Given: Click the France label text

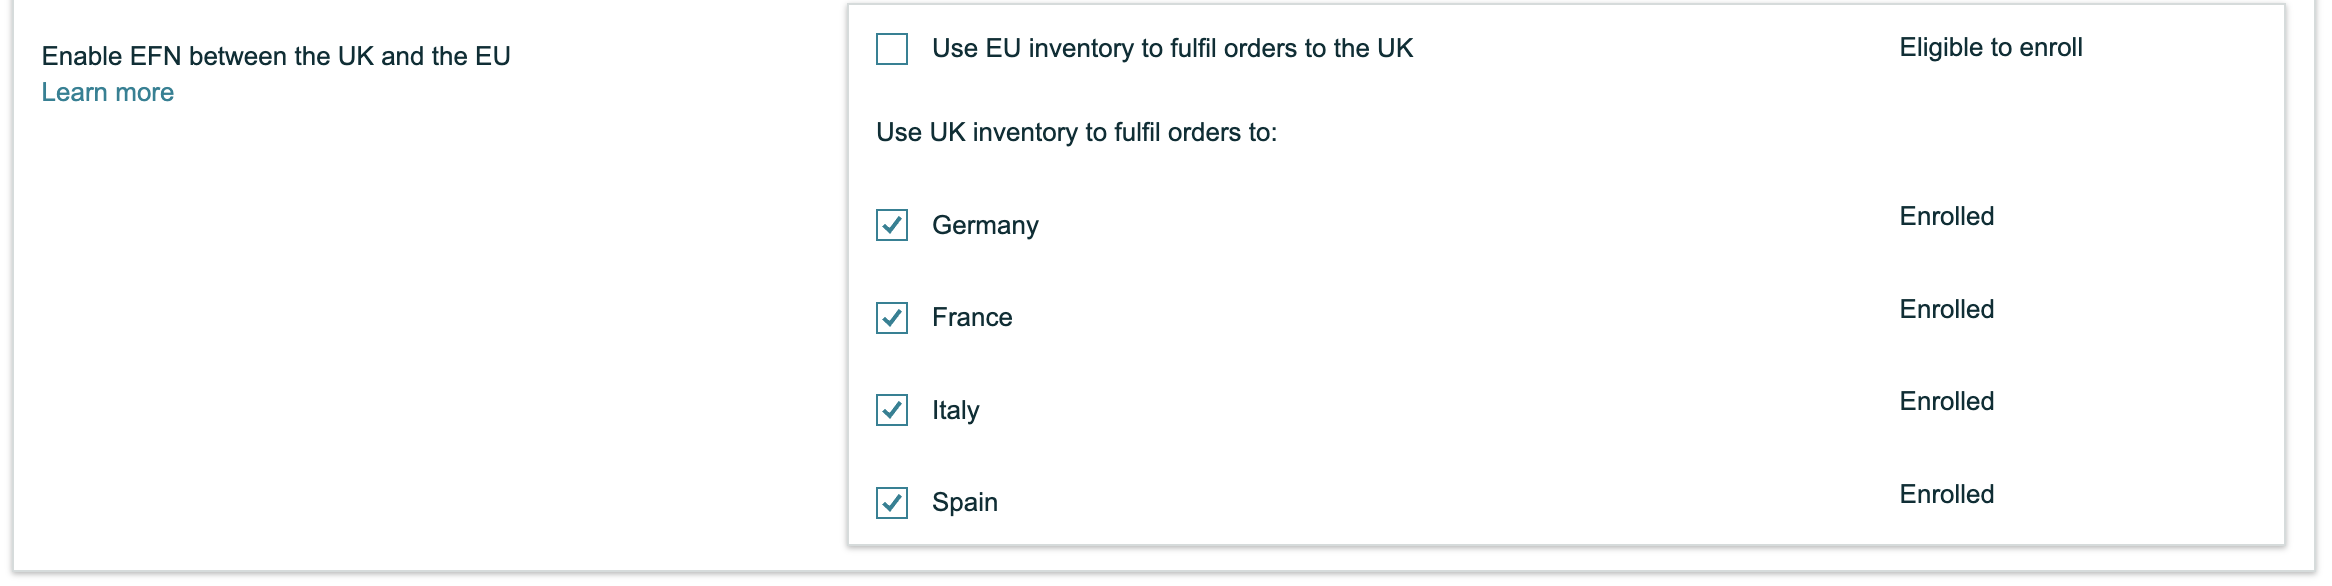Looking at the screenshot, I should pos(972,317).
